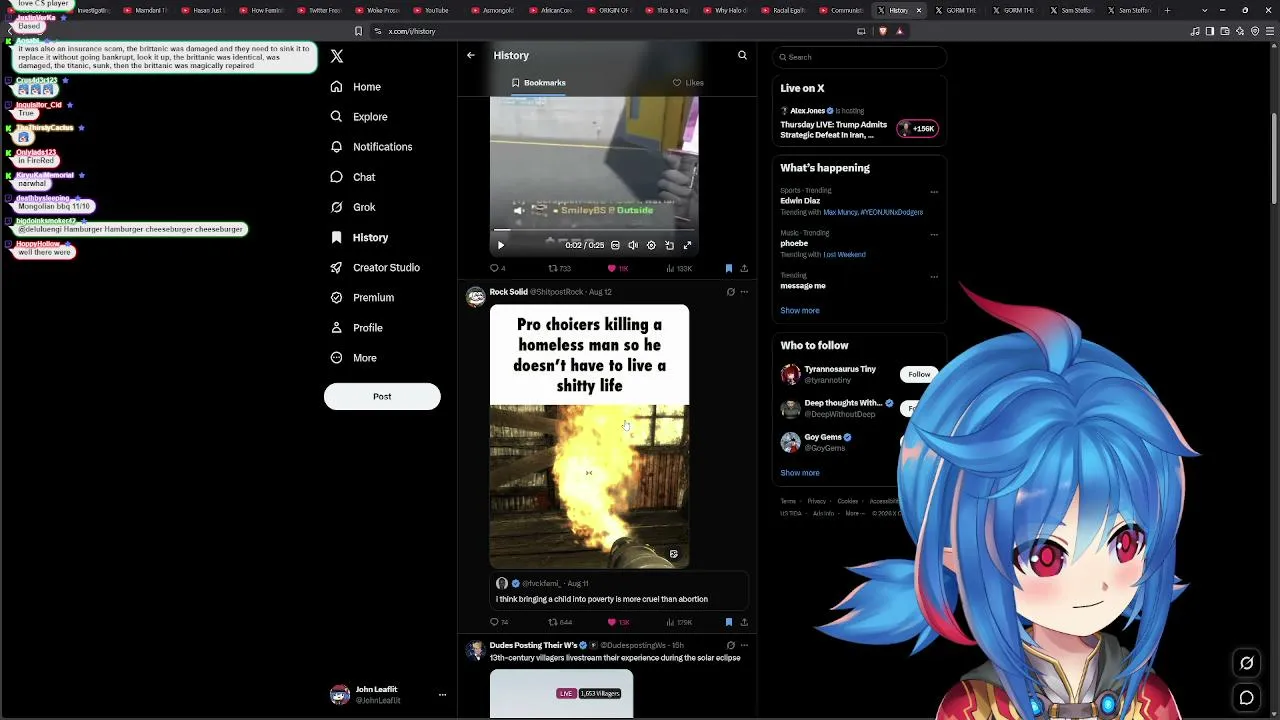The image size is (1280, 720).
Task: Share the video post
Action: 744,268
